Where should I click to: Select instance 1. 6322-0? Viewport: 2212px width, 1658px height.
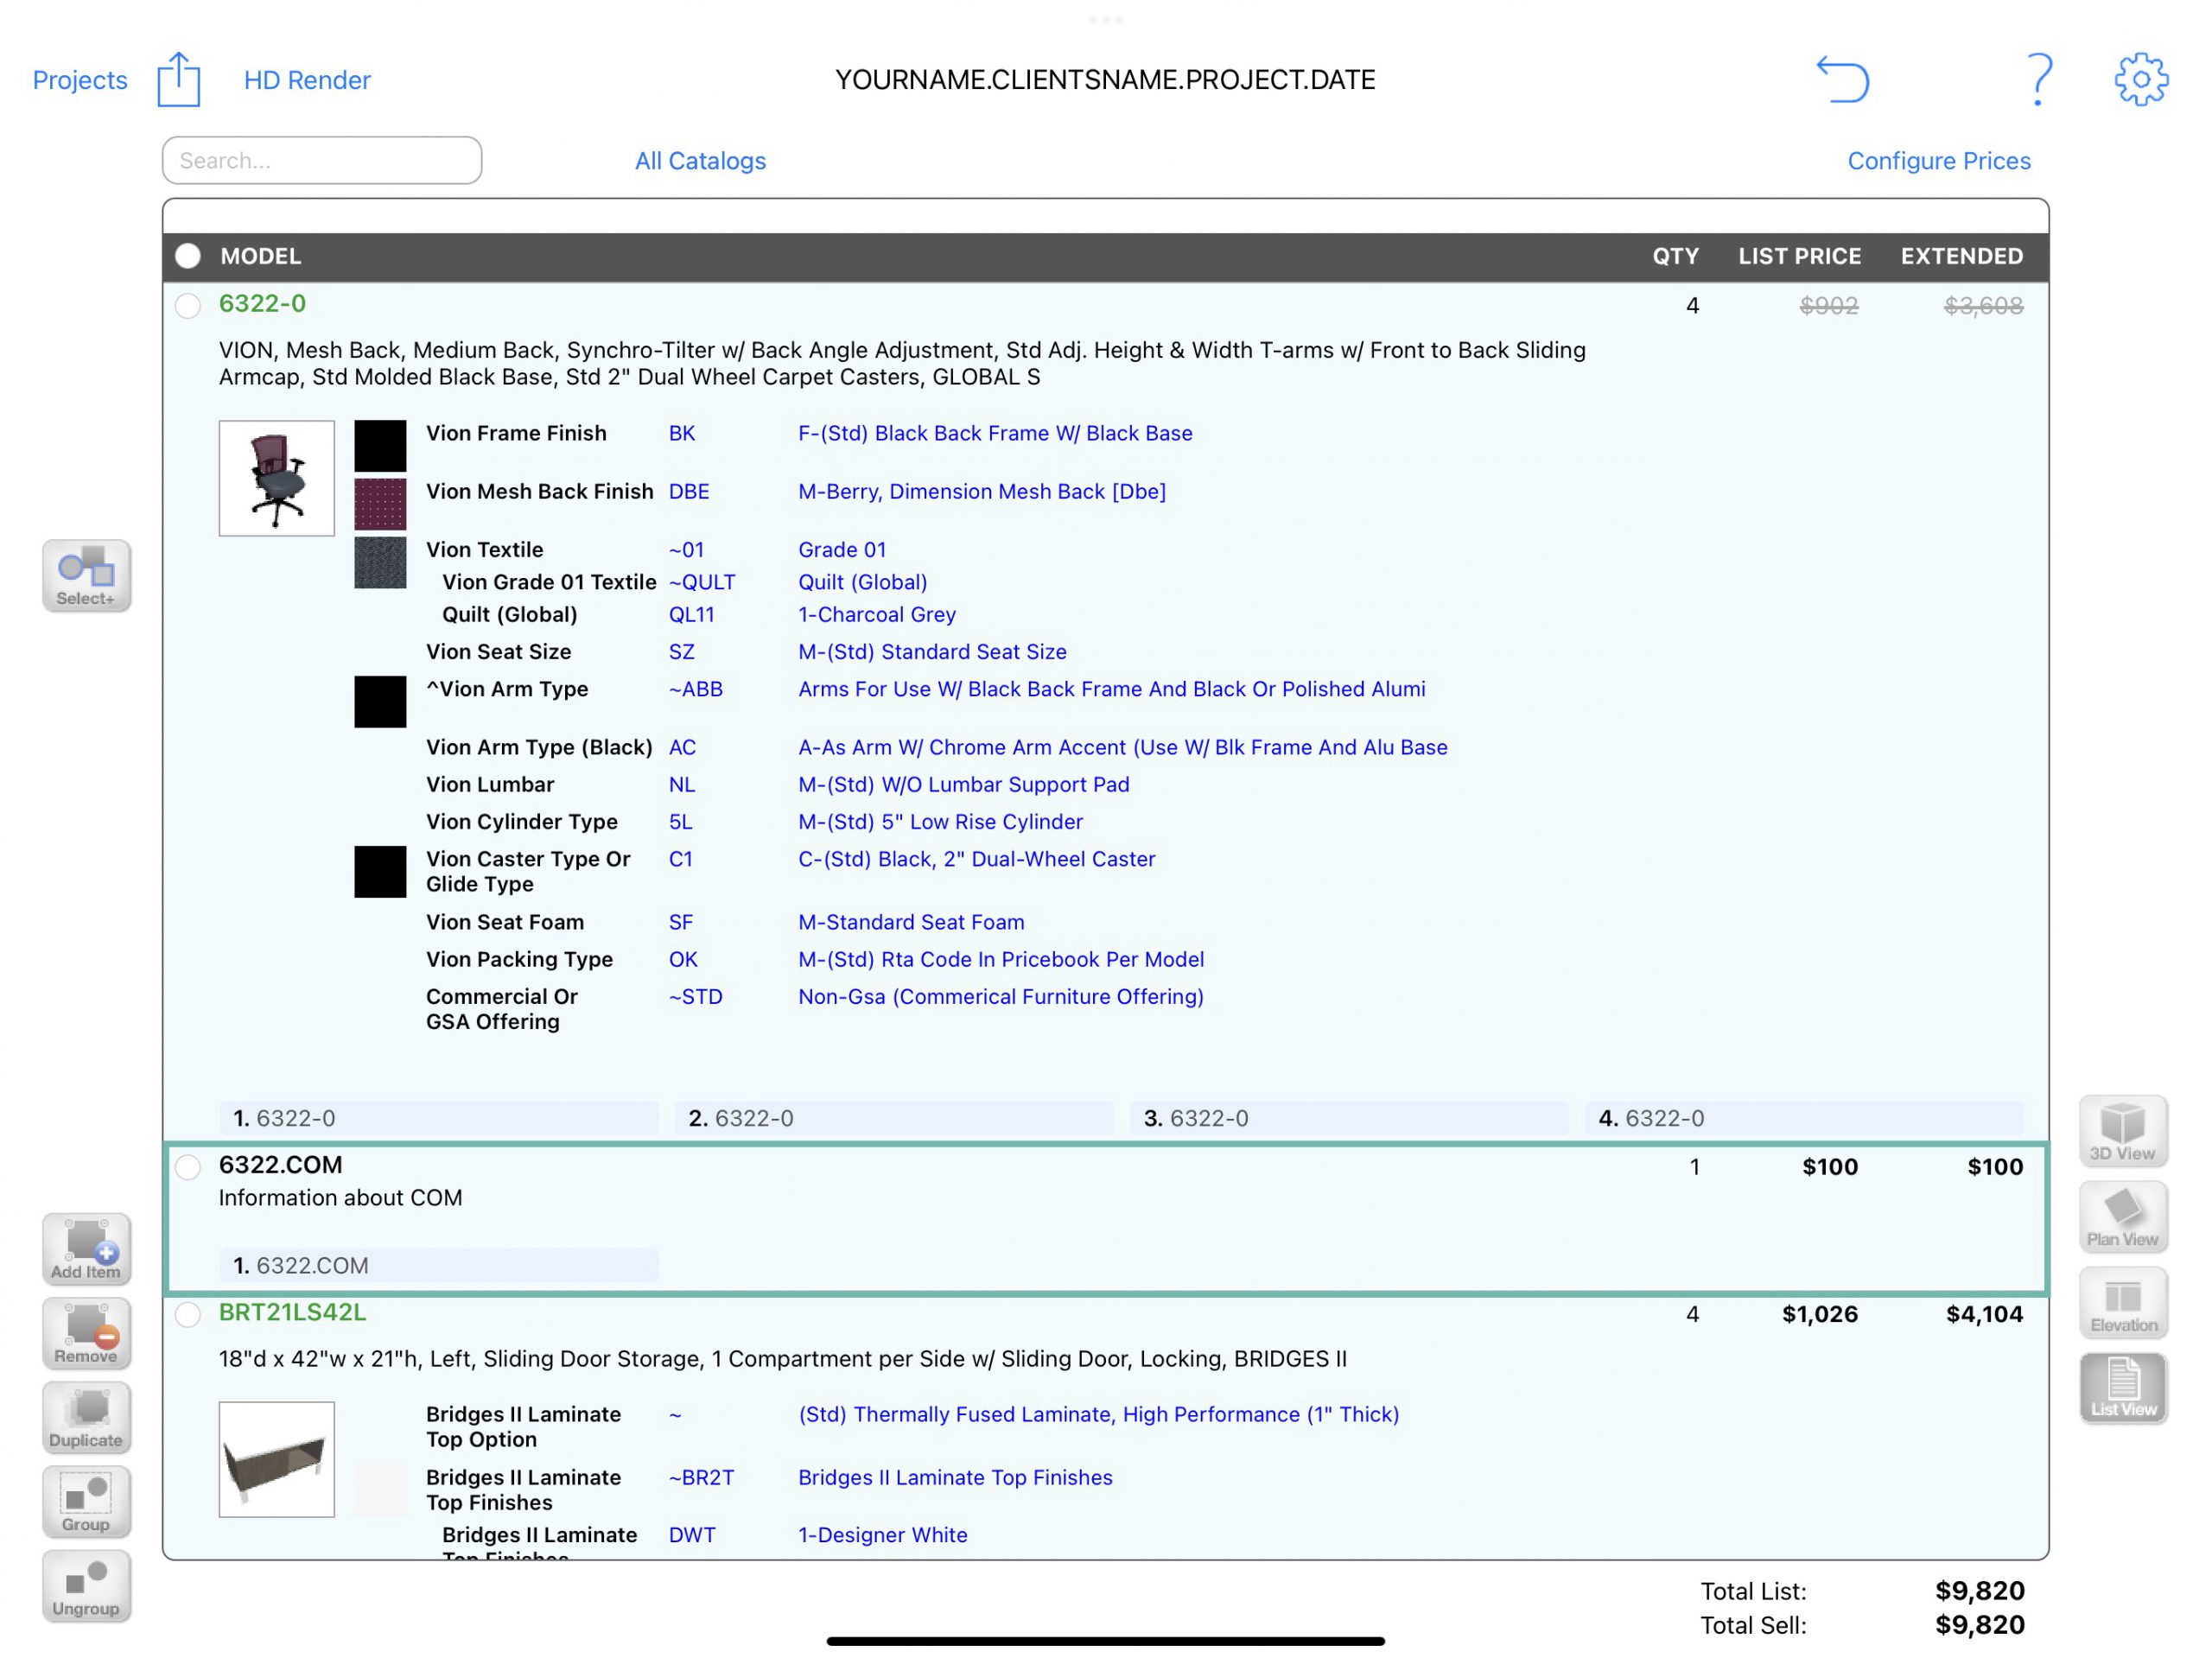click(439, 1118)
